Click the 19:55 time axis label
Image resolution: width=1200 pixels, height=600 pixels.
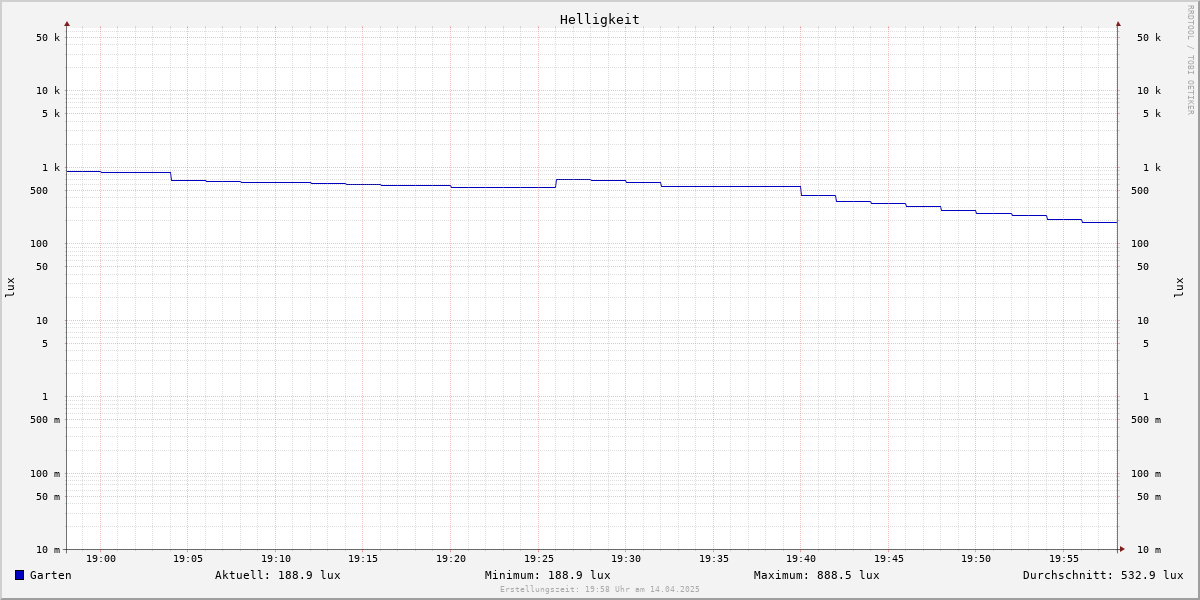coord(1064,559)
